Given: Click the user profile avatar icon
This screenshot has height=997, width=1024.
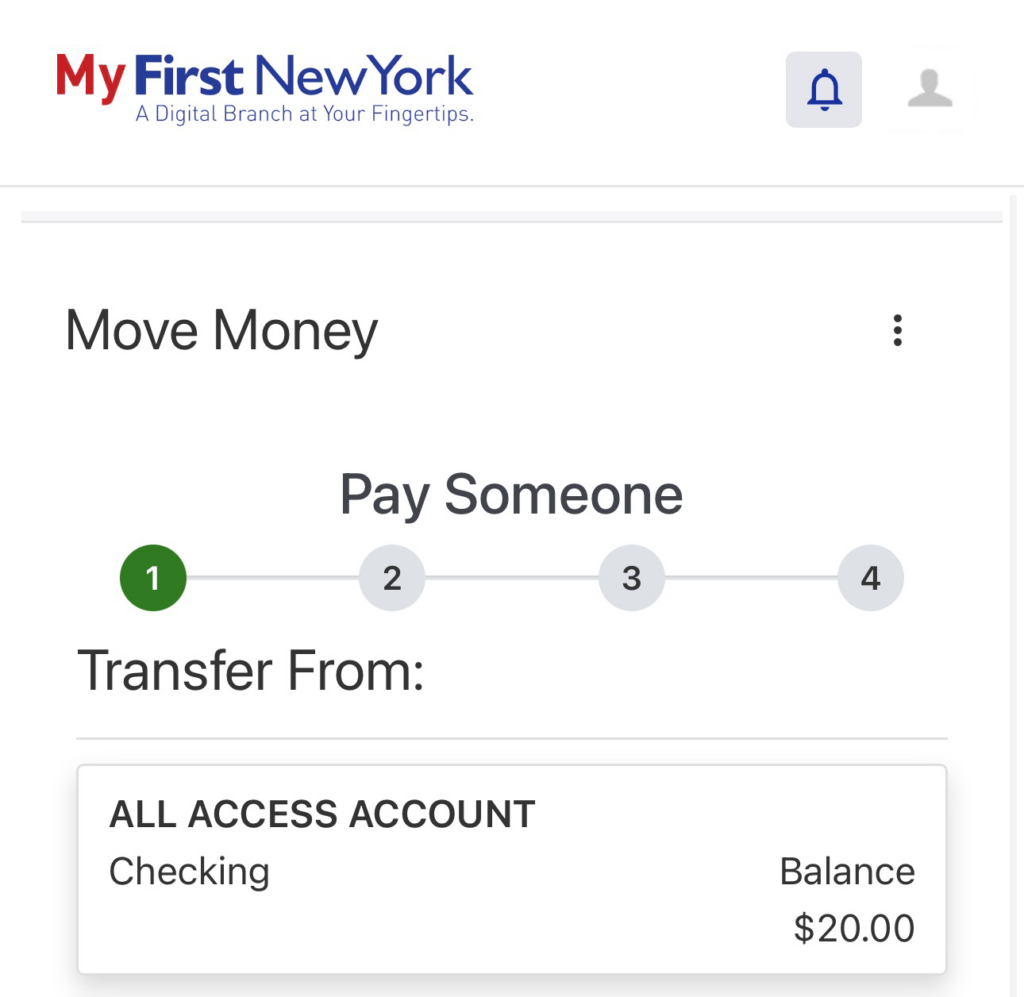Looking at the screenshot, I should coord(929,90).
